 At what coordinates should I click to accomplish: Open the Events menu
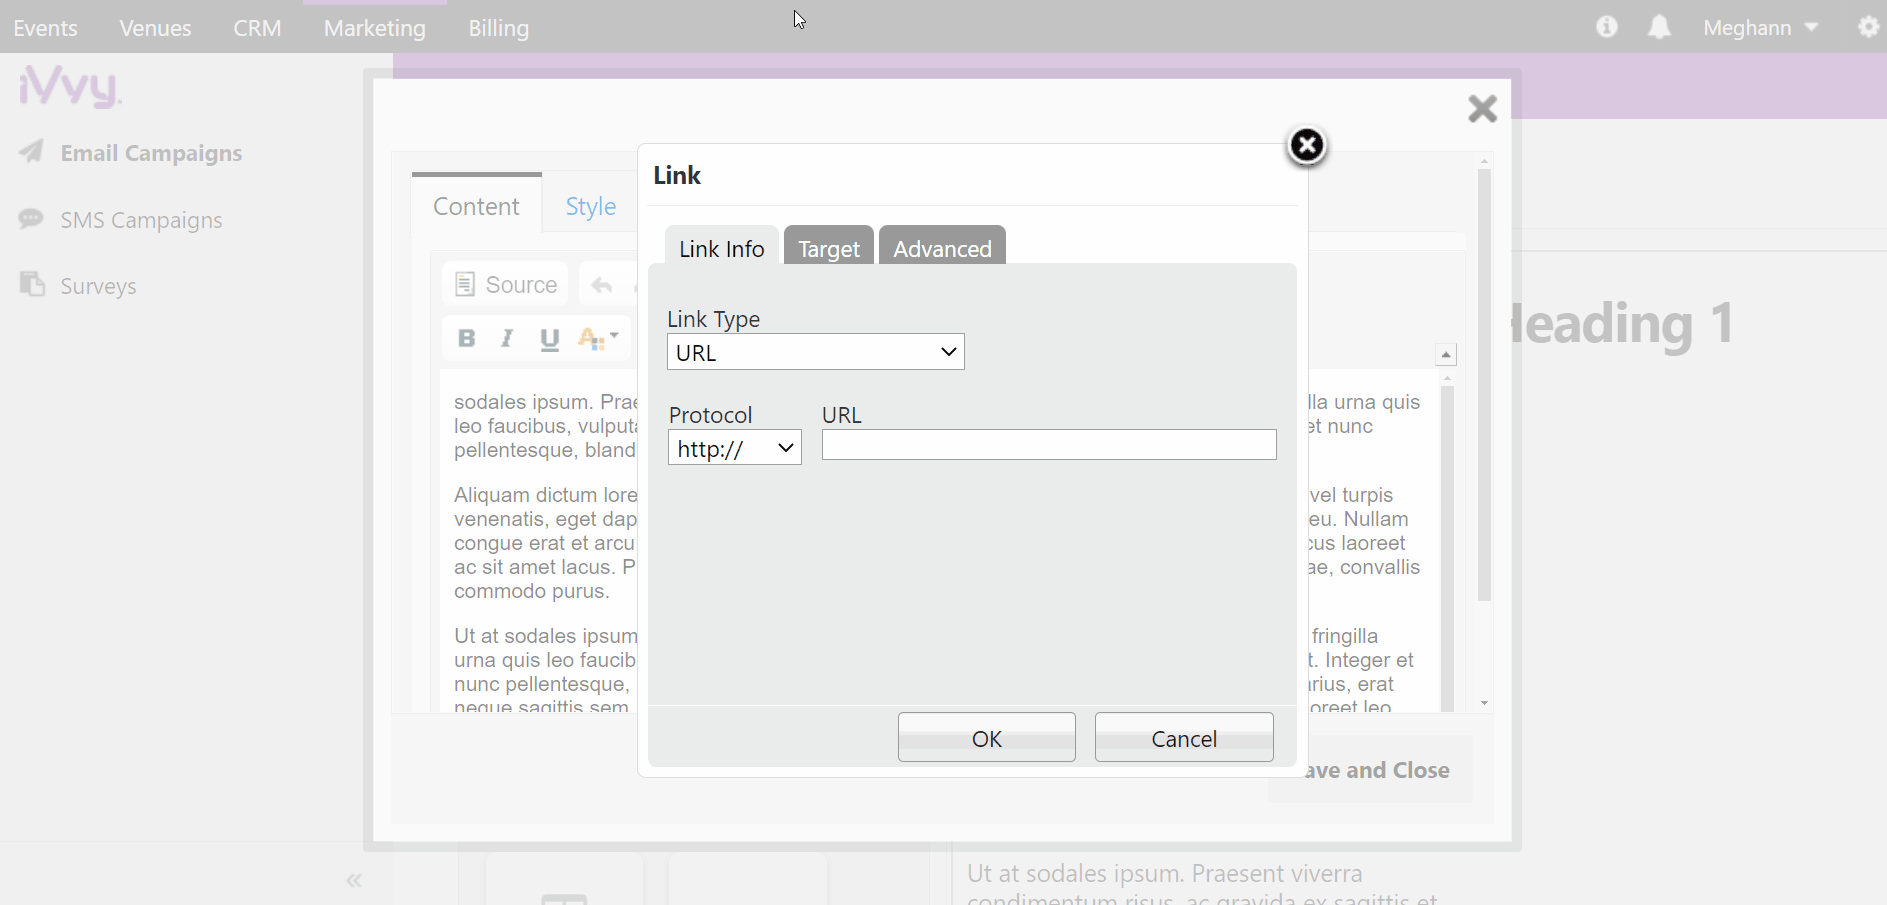coord(45,28)
